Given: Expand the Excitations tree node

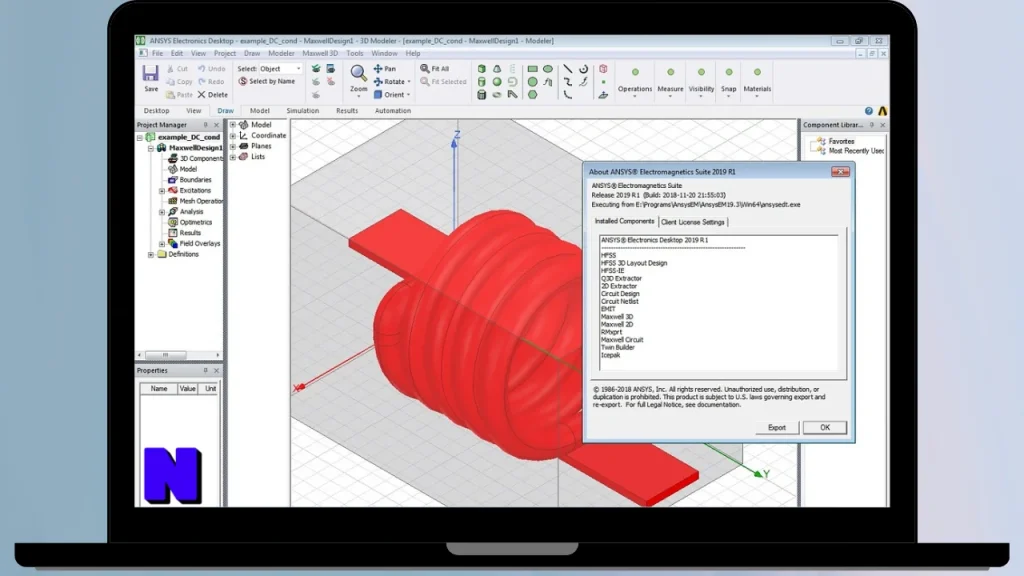Looking at the screenshot, I should [x=162, y=191].
